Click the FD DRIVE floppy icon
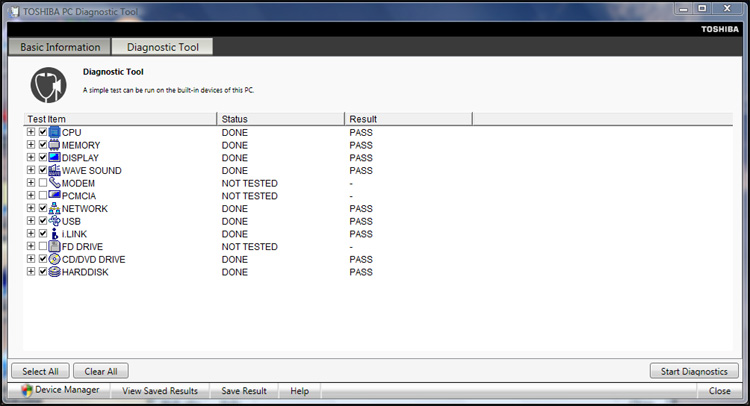Viewport: 750px width, 406px height. pos(55,246)
